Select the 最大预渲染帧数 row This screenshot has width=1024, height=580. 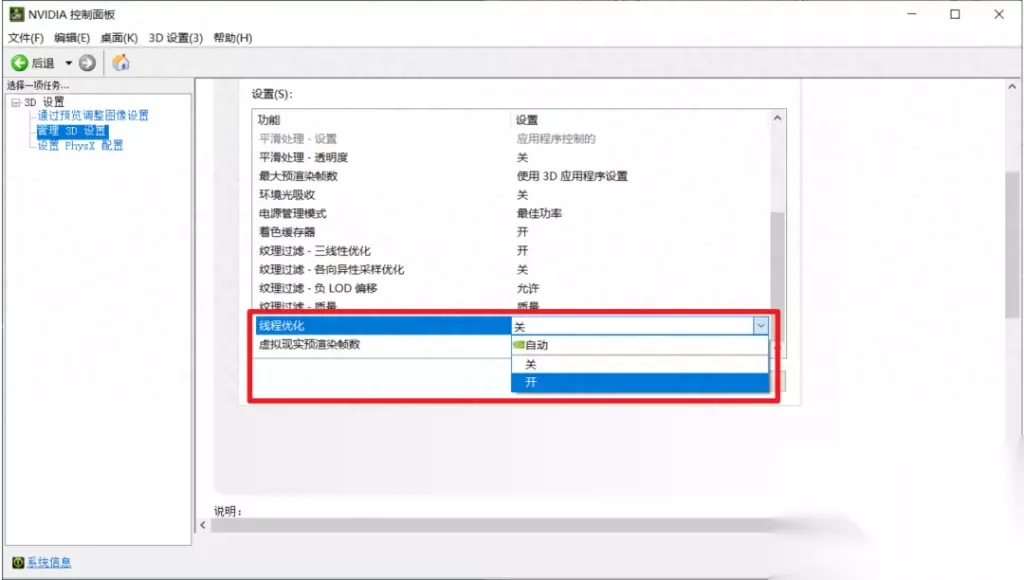pyautogui.click(x=513, y=176)
